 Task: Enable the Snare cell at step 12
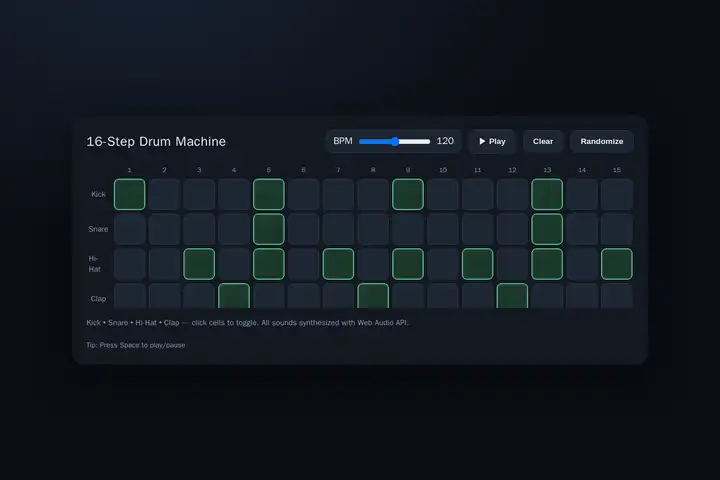pos(512,229)
